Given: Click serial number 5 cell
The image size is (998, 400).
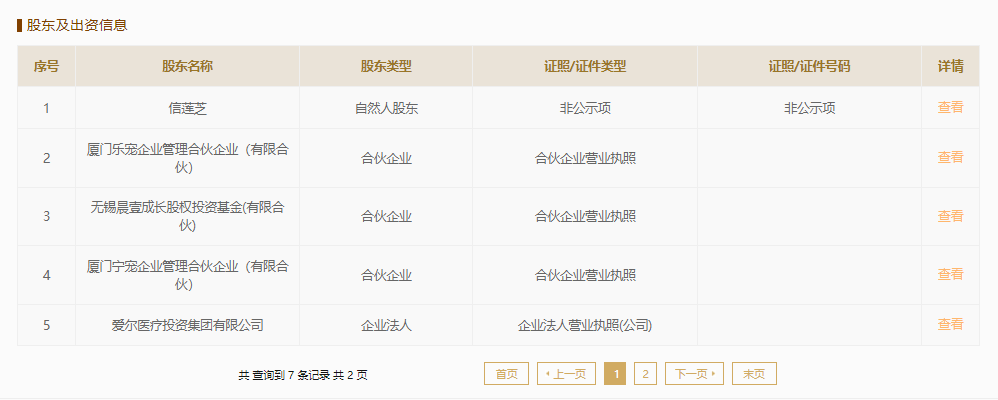Looking at the screenshot, I should (46, 325).
